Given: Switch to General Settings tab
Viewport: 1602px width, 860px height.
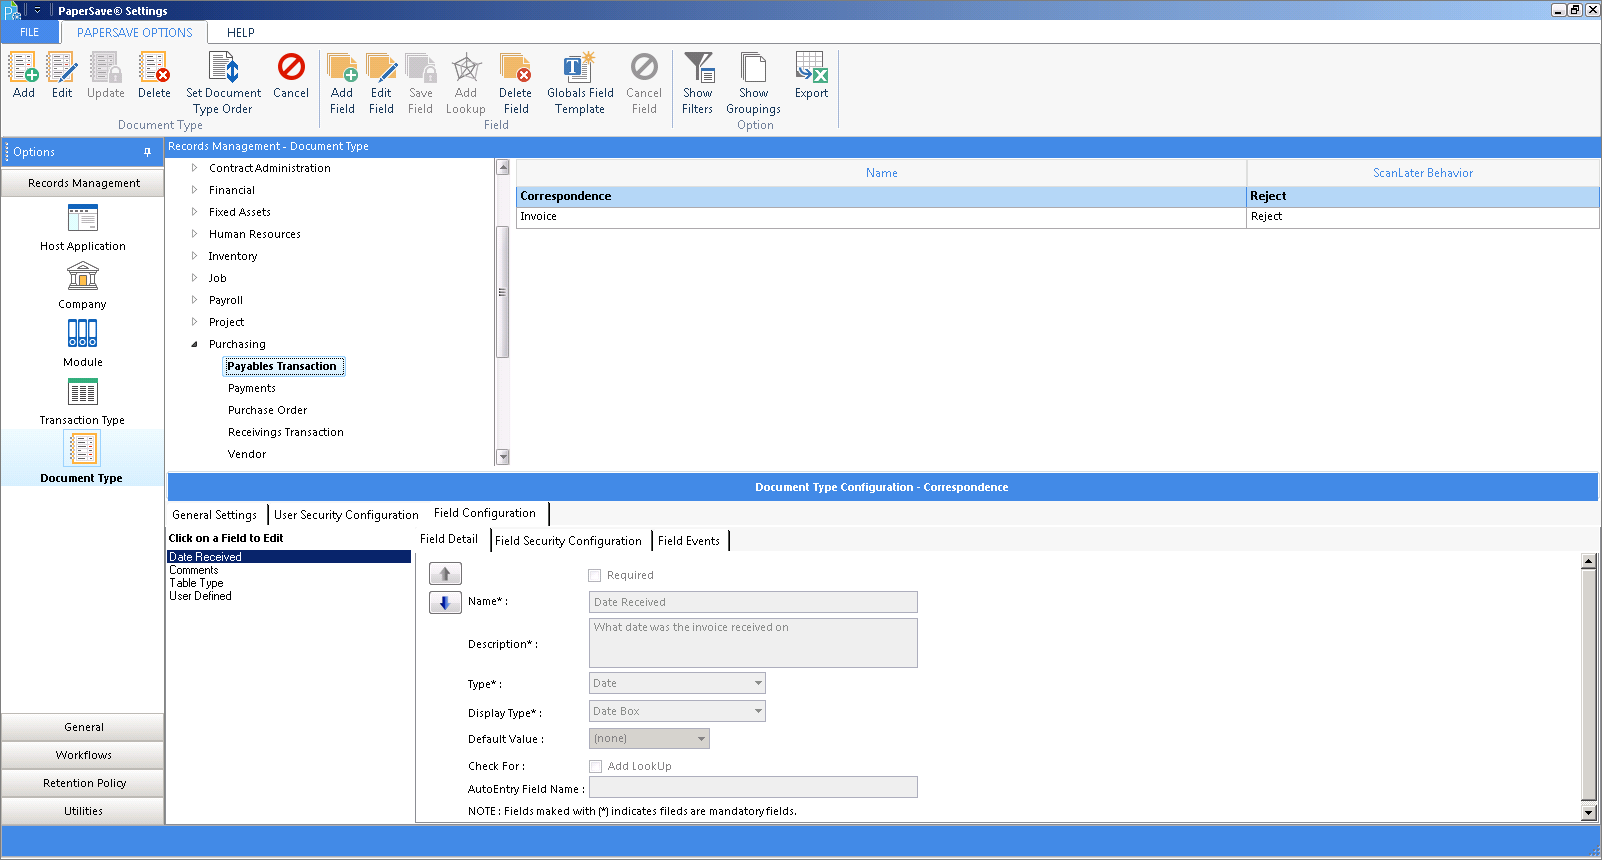Looking at the screenshot, I should pyautogui.click(x=215, y=515).
